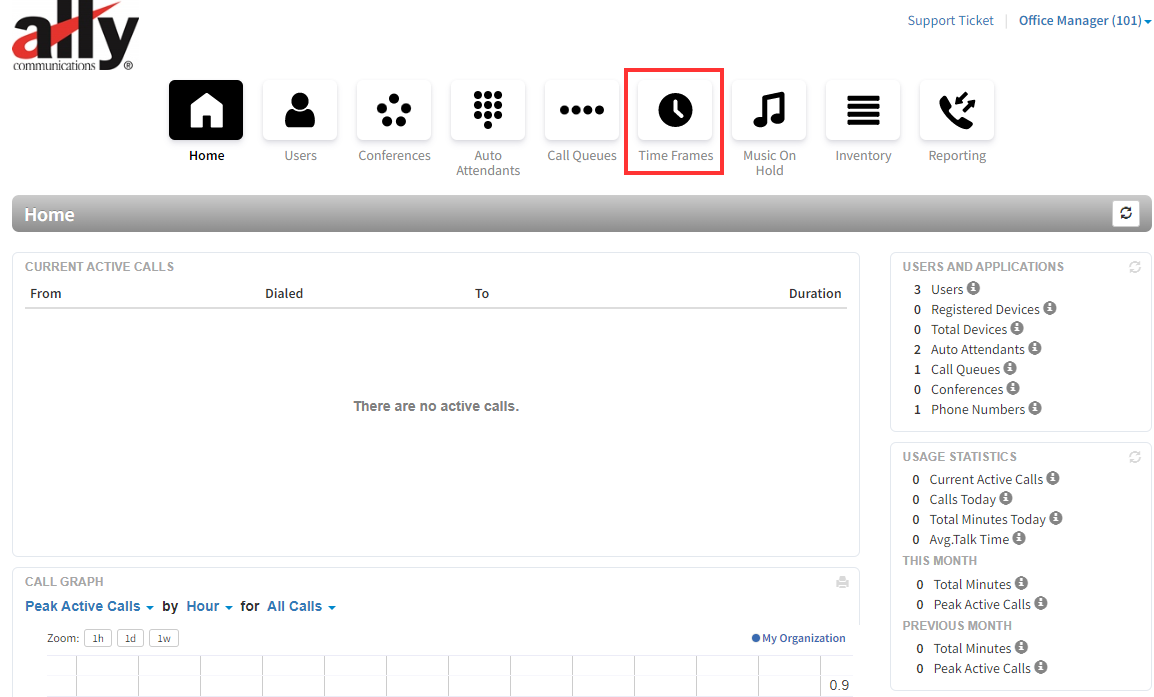This screenshot has width=1154, height=697.
Task: Click info icon beside Previous Month Total Minutes
Action: (x=1021, y=647)
